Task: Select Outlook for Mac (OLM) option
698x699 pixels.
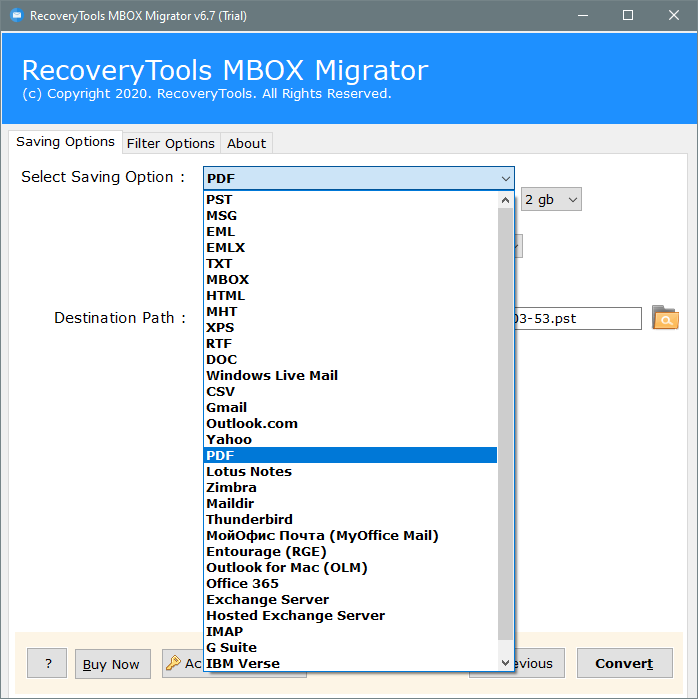Action: click(x=351, y=568)
